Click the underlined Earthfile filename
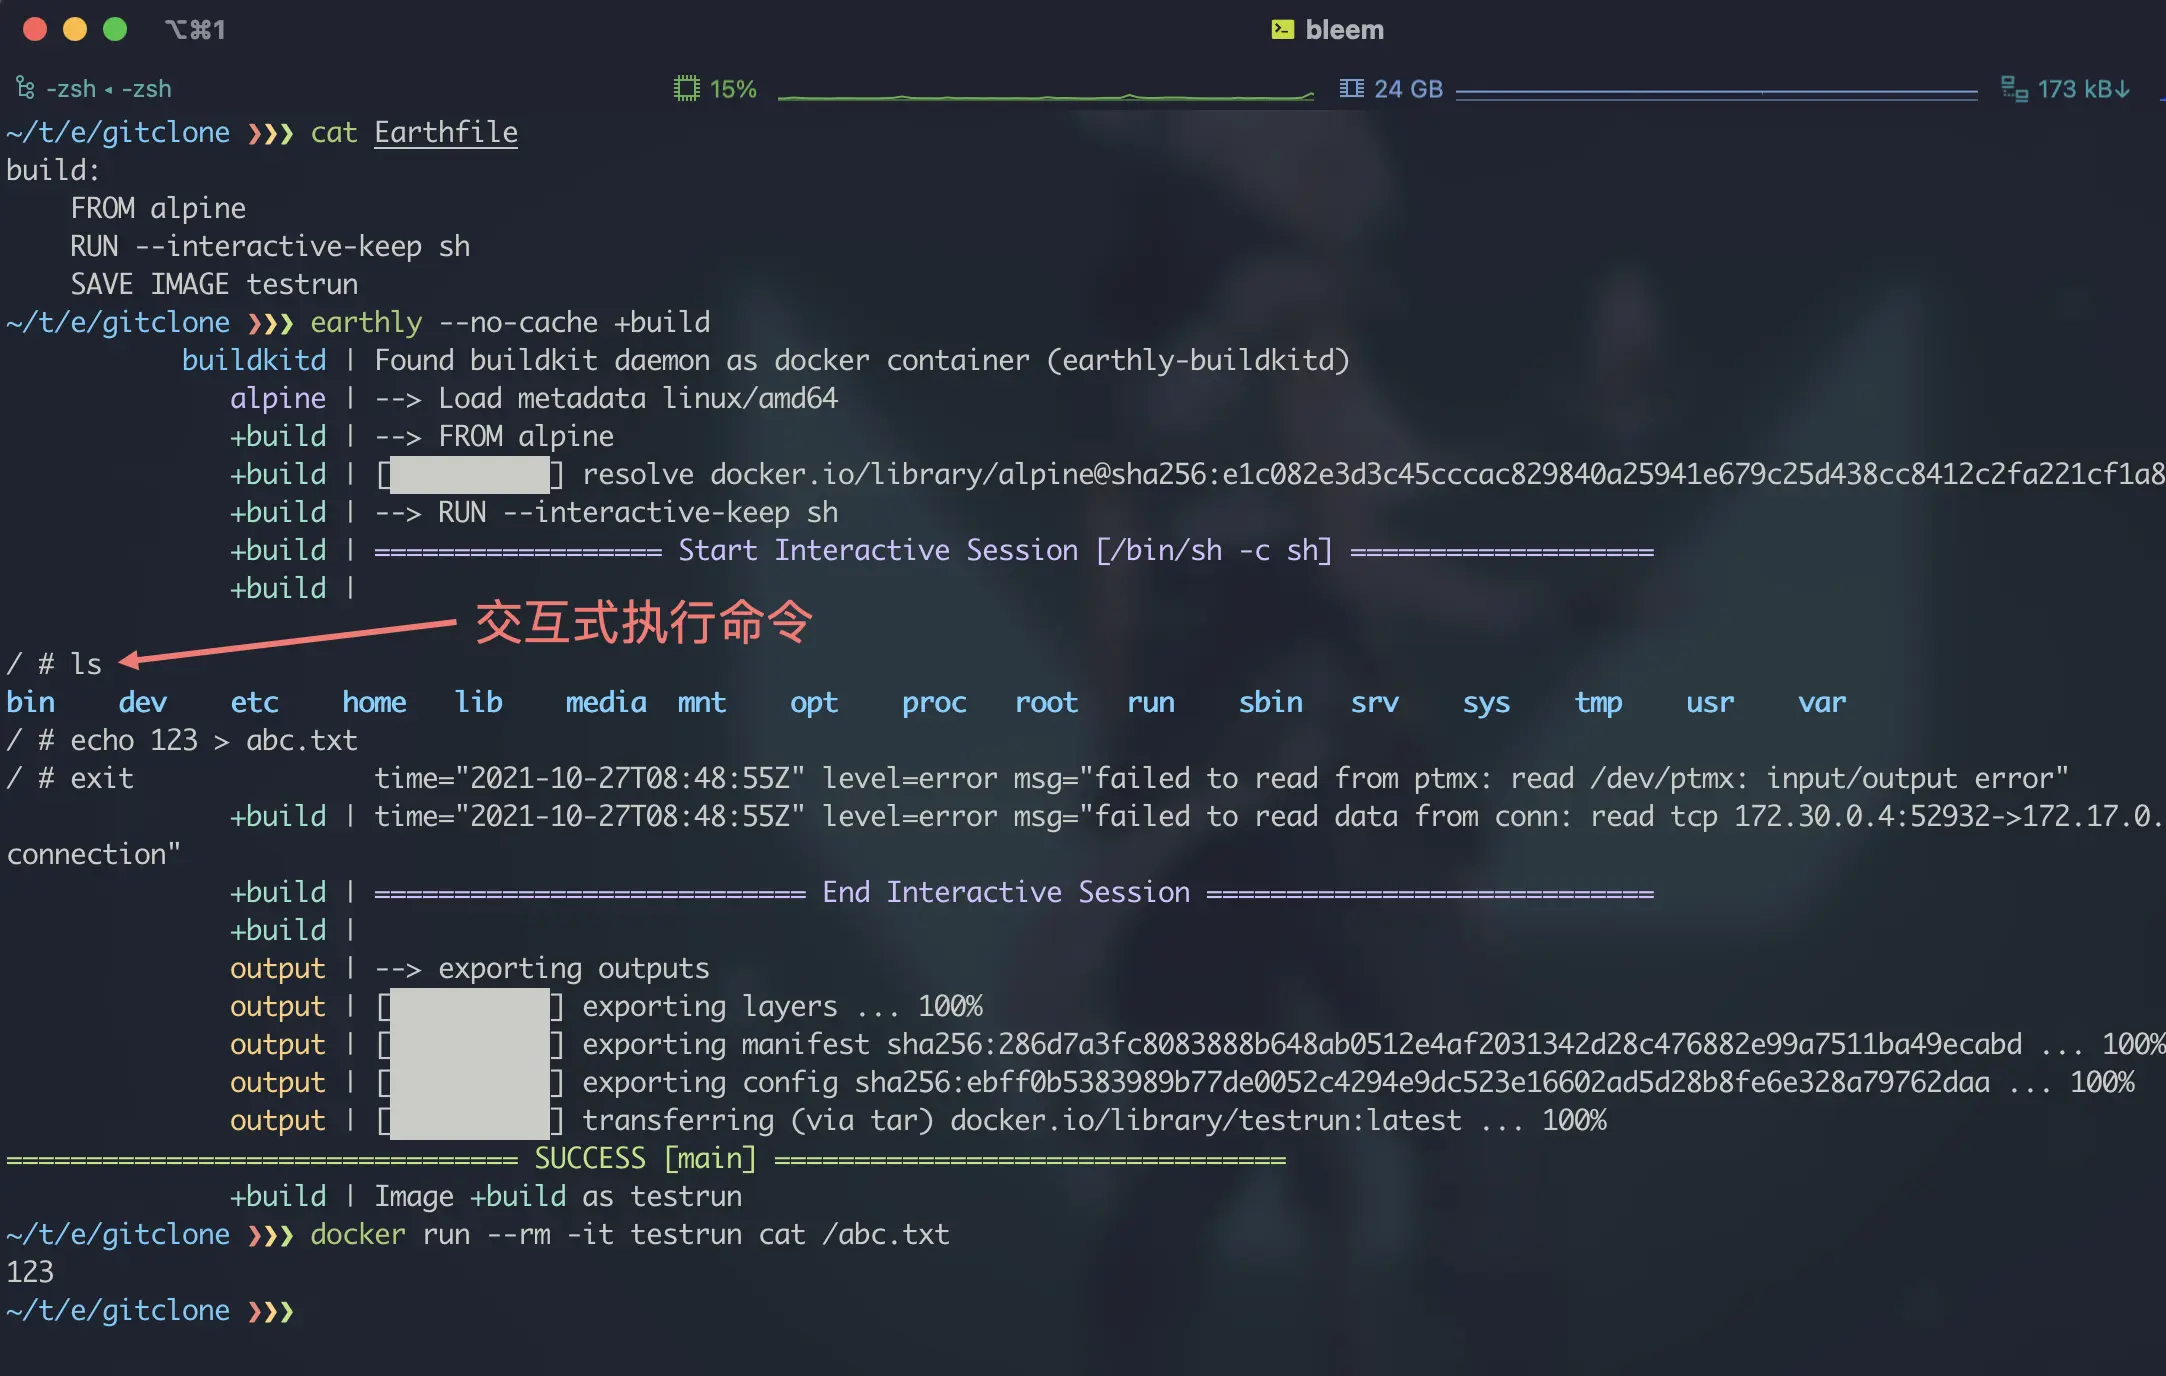This screenshot has height=1376, width=2166. [x=446, y=133]
